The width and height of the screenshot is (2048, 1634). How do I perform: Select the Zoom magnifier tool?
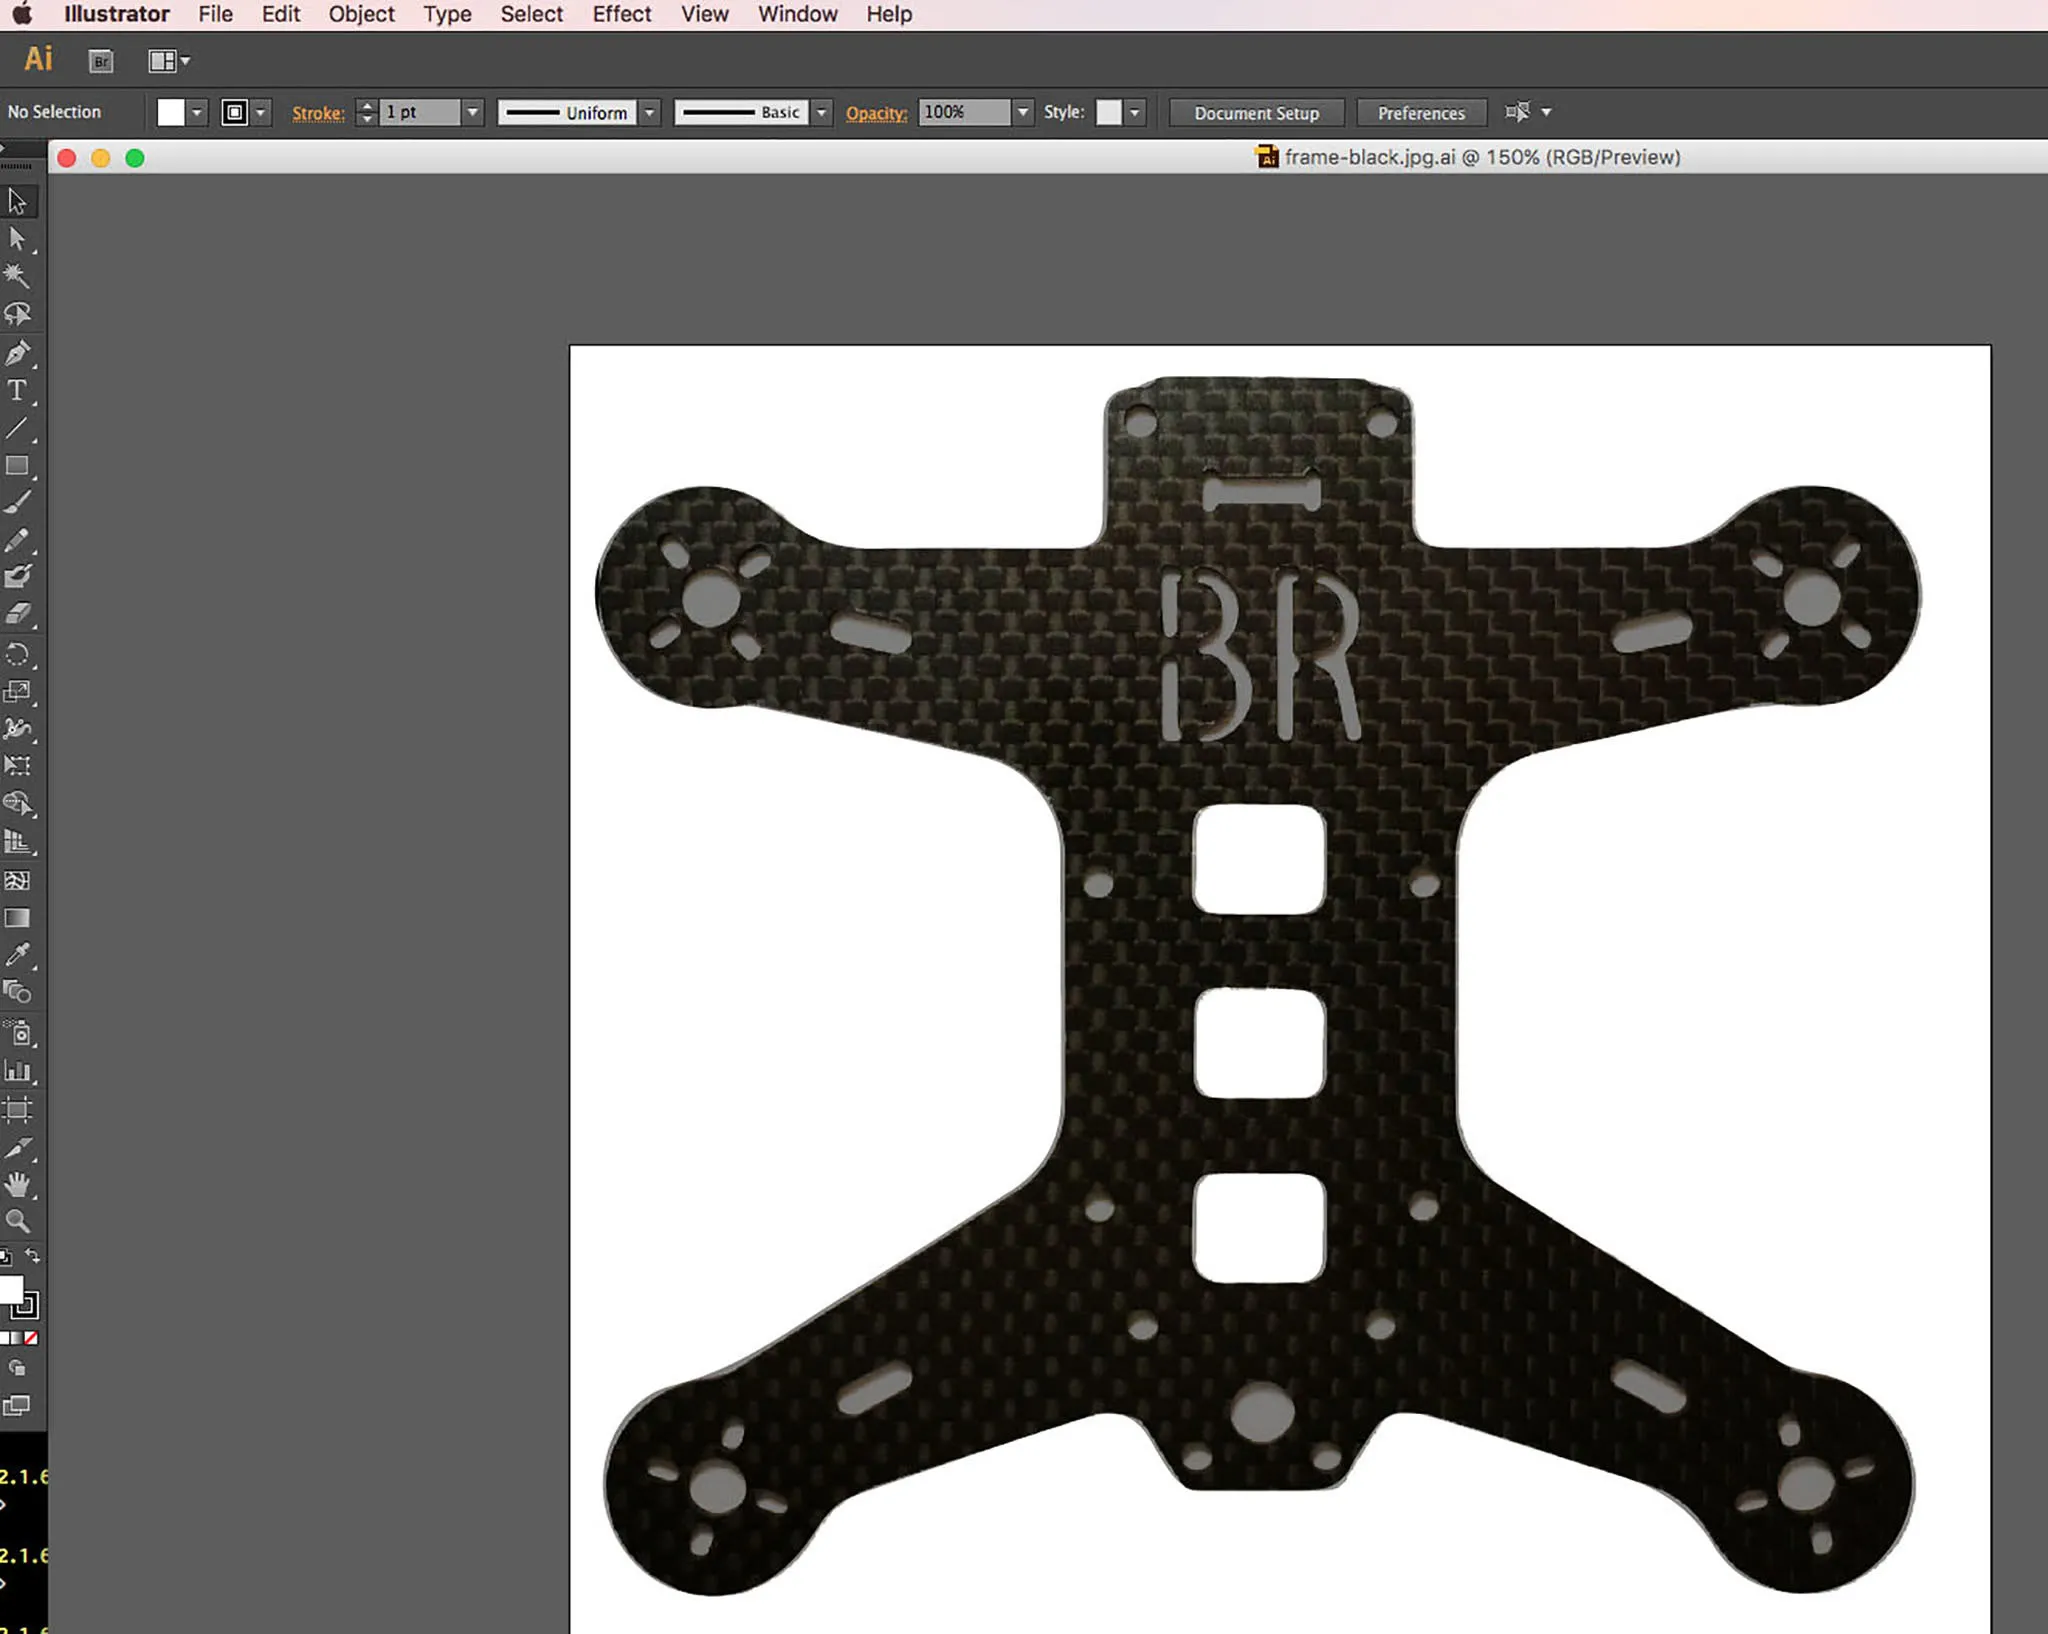(x=17, y=1221)
